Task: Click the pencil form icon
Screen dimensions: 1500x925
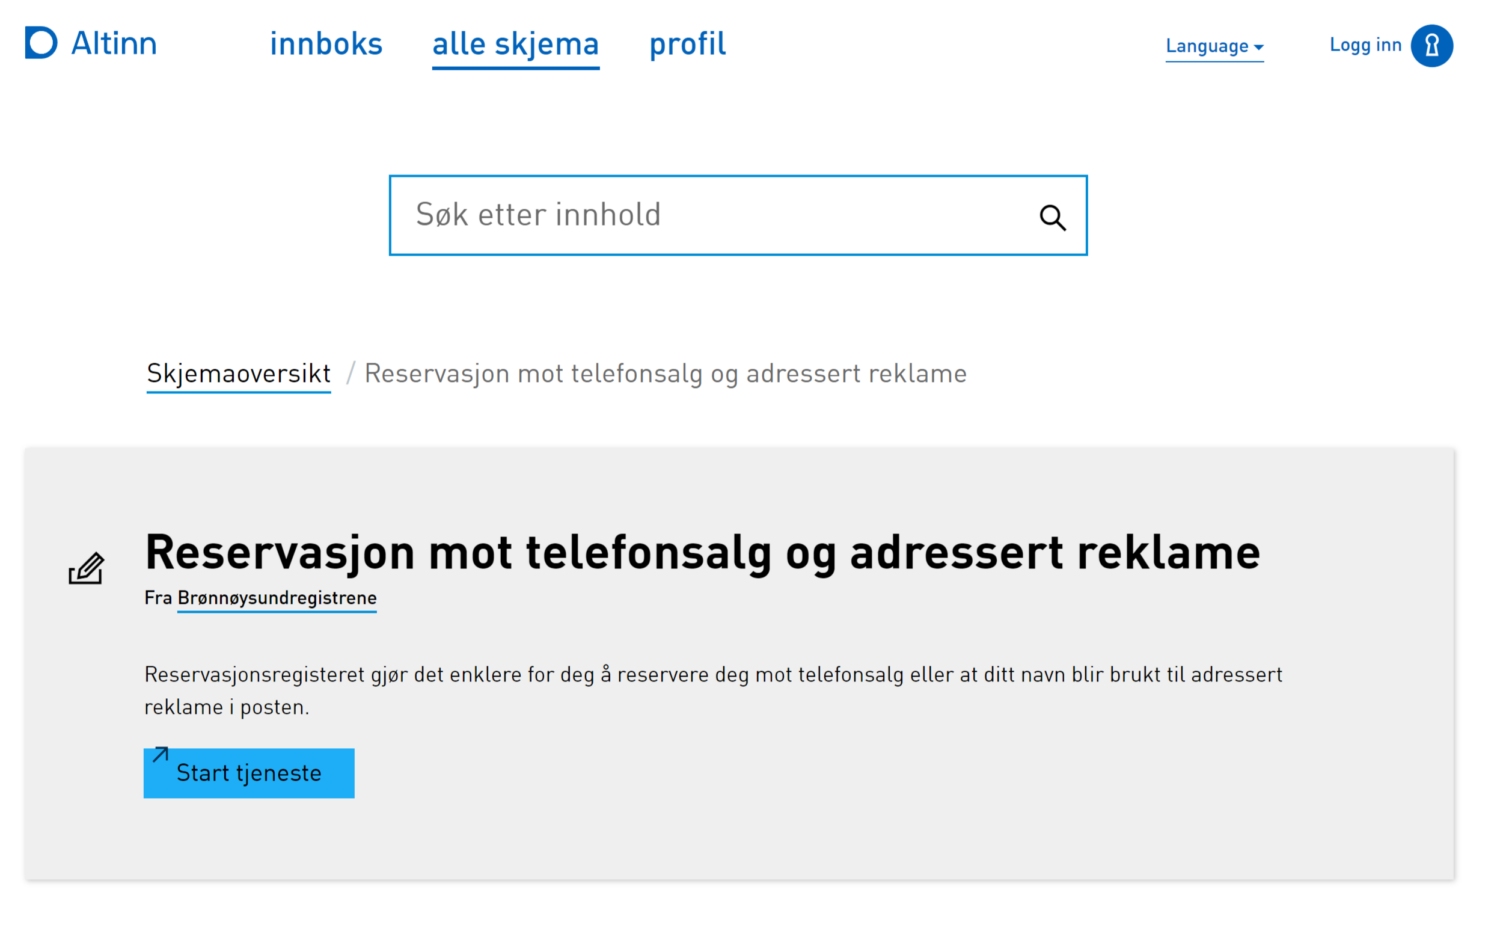Action: 86,568
